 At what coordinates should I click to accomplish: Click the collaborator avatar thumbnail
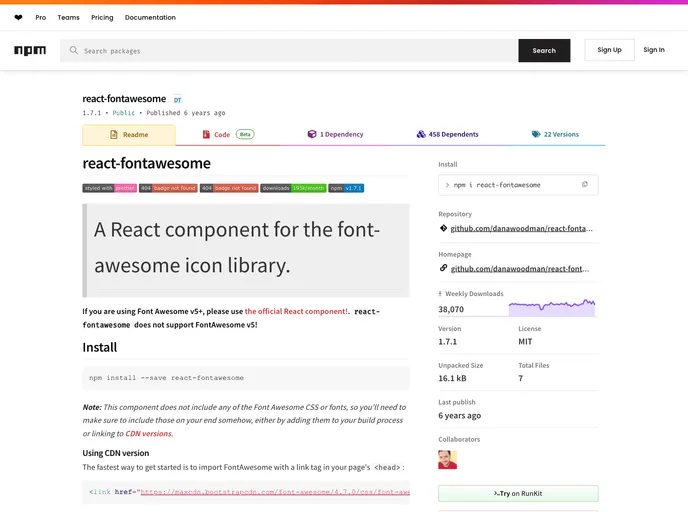click(x=448, y=459)
